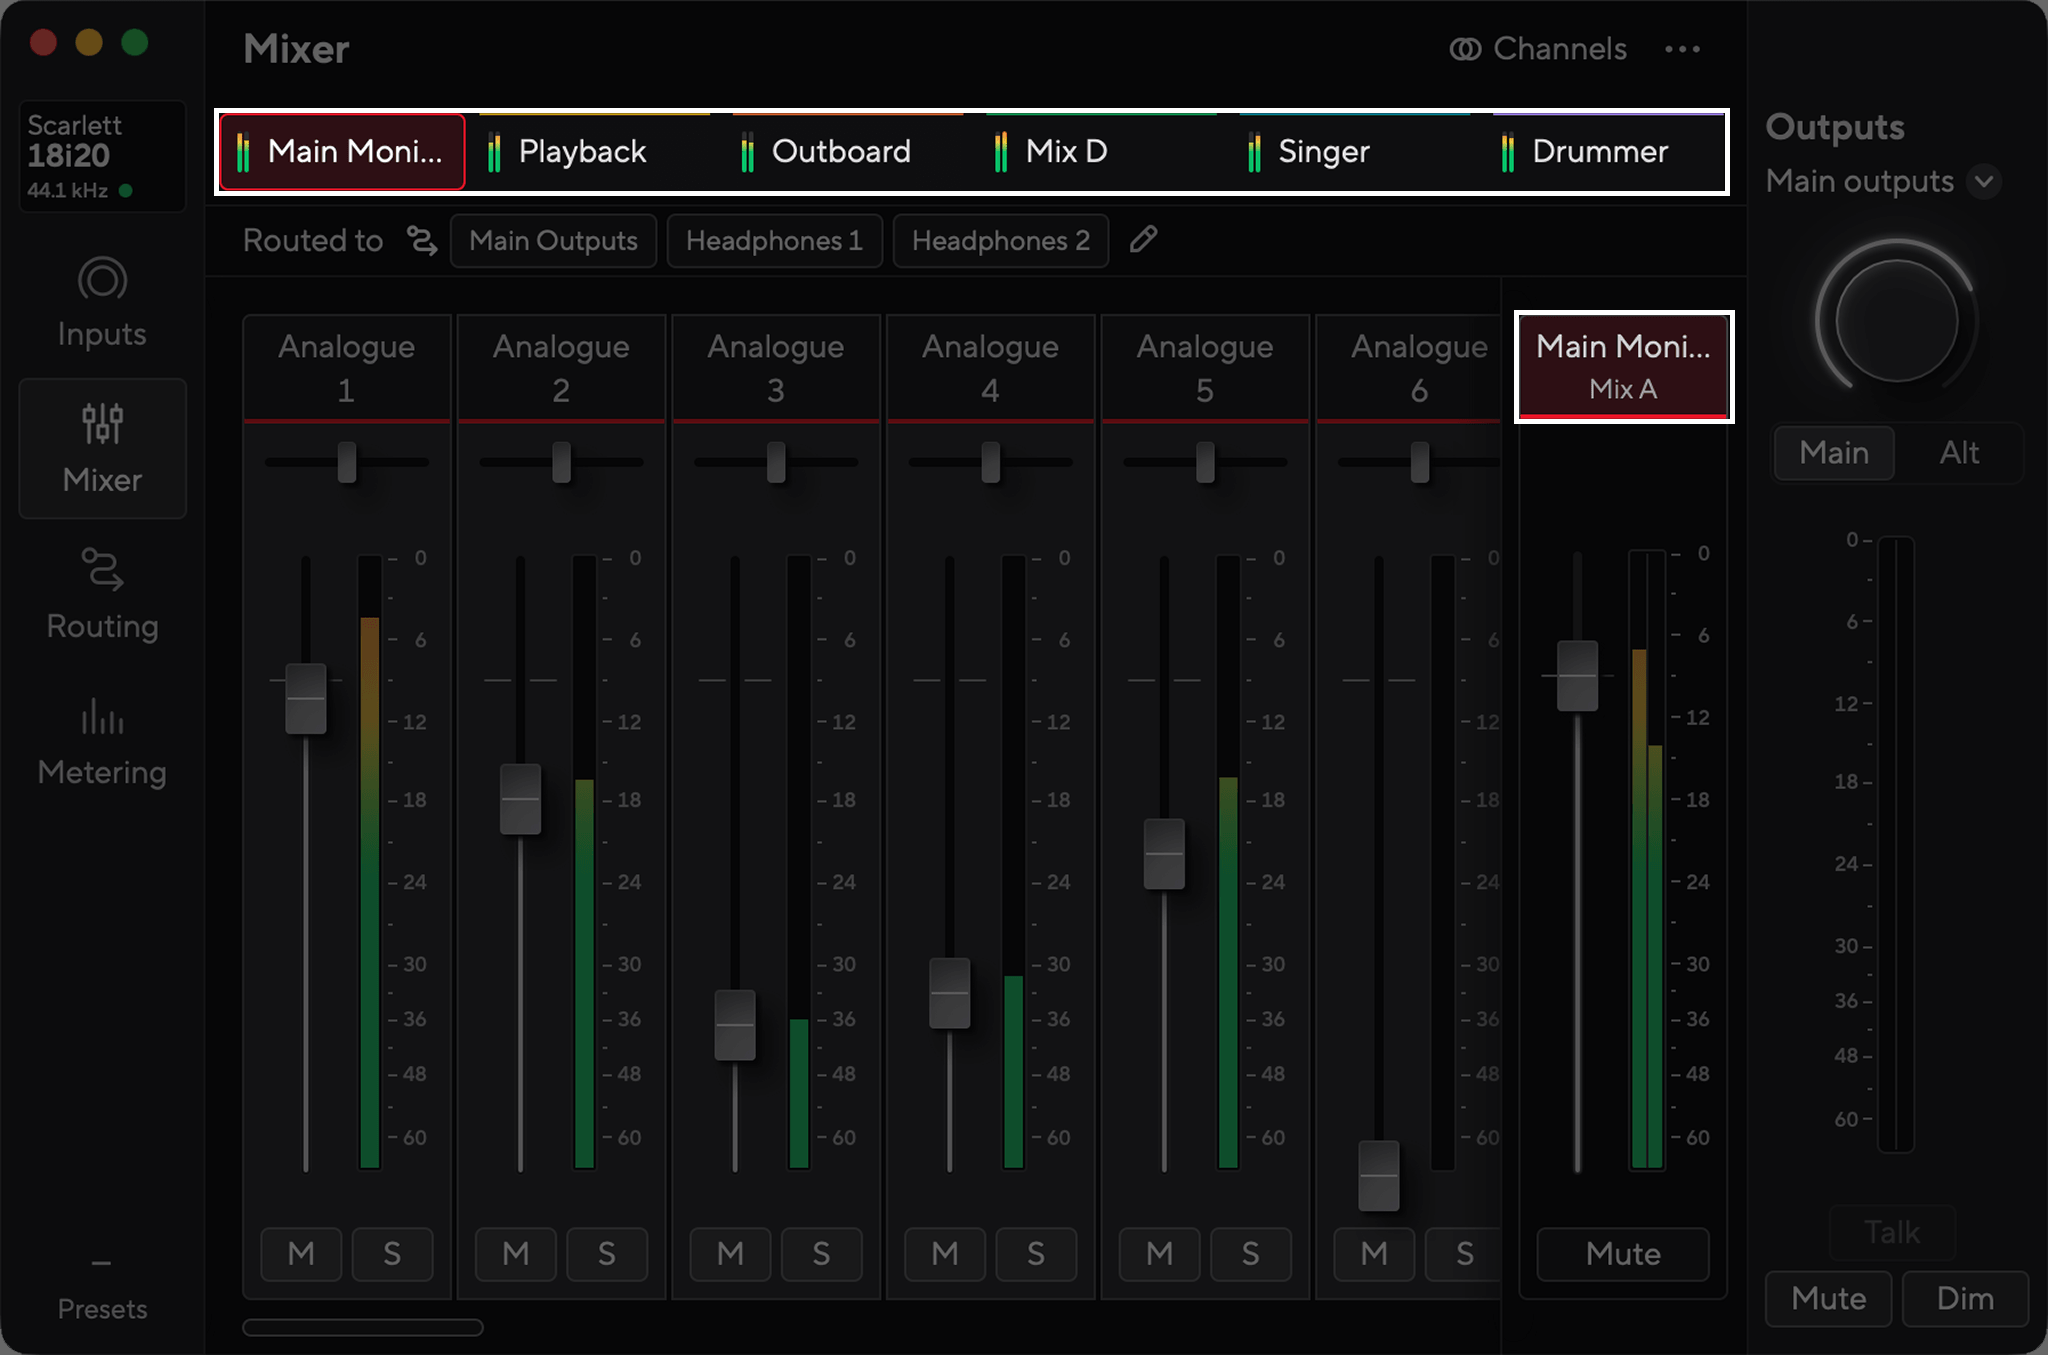Select the Mixer sidebar icon
This screenshot has height=1355, width=2048.
[x=102, y=424]
